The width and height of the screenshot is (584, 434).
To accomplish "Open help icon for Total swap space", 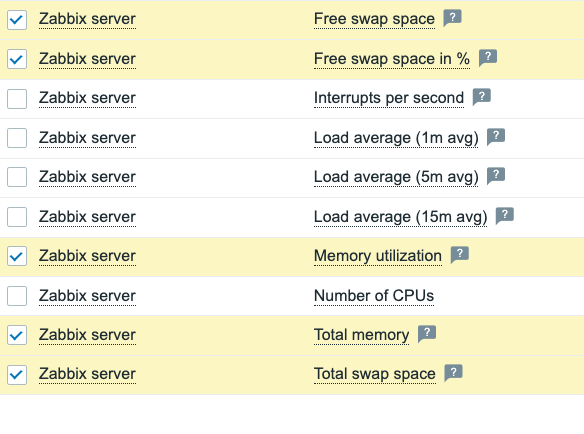I will (x=453, y=373).
